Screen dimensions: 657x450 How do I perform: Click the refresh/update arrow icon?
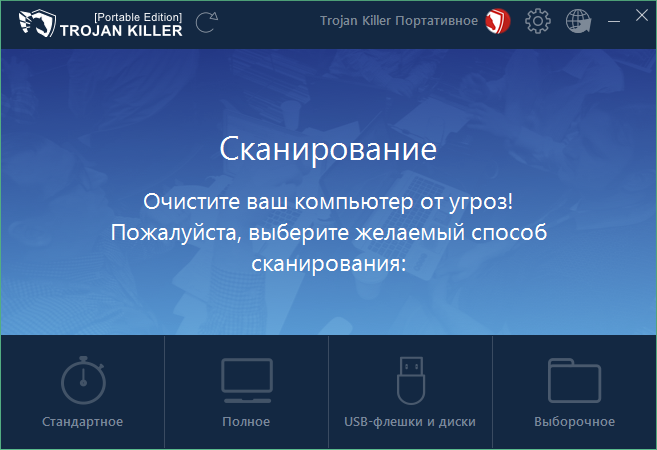pyautogui.click(x=207, y=22)
